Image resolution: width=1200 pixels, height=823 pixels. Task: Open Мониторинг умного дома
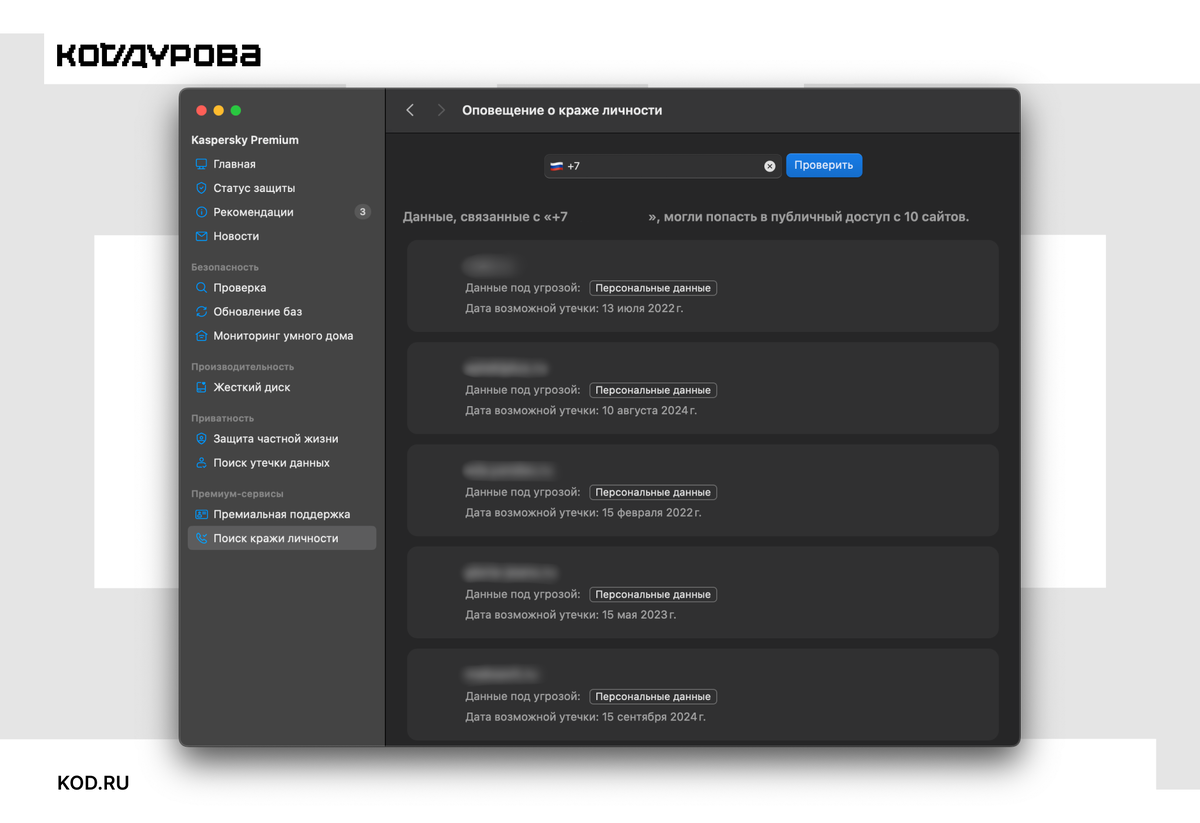point(282,336)
